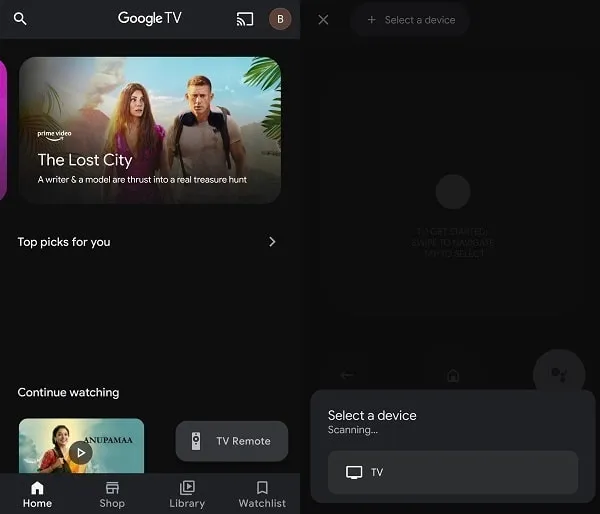Tap the purple card at left edge
The image size is (600, 514).
pos(3,130)
